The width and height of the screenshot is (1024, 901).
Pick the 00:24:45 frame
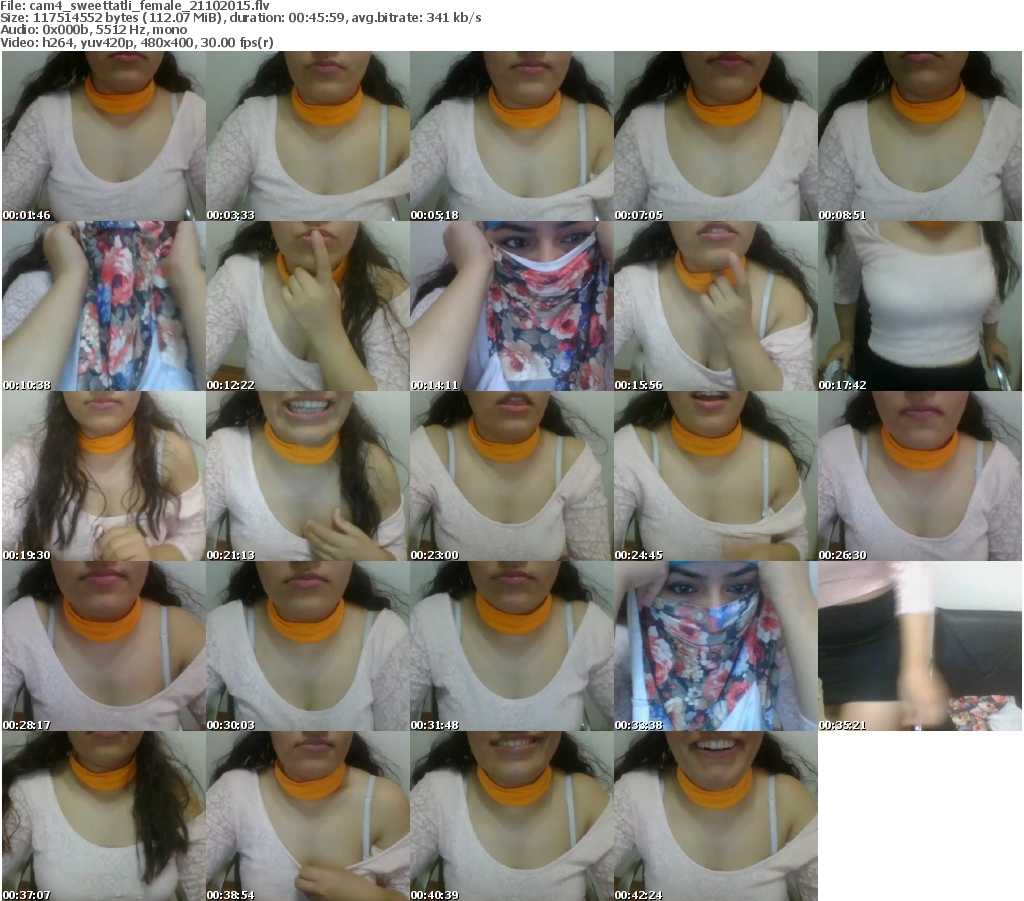[716, 476]
